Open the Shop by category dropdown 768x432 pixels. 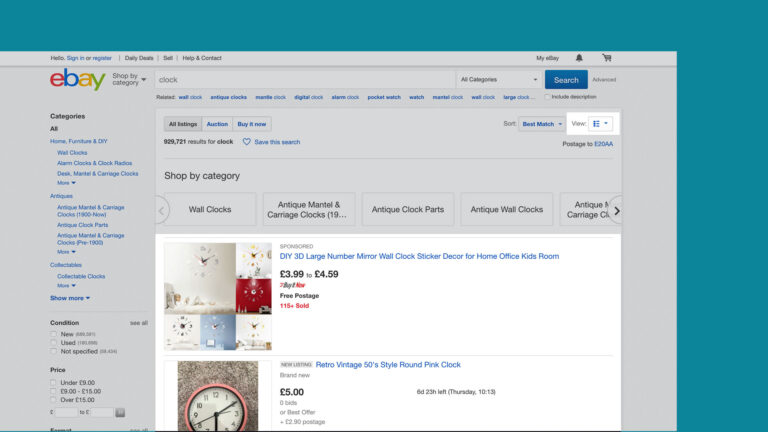tap(129, 79)
